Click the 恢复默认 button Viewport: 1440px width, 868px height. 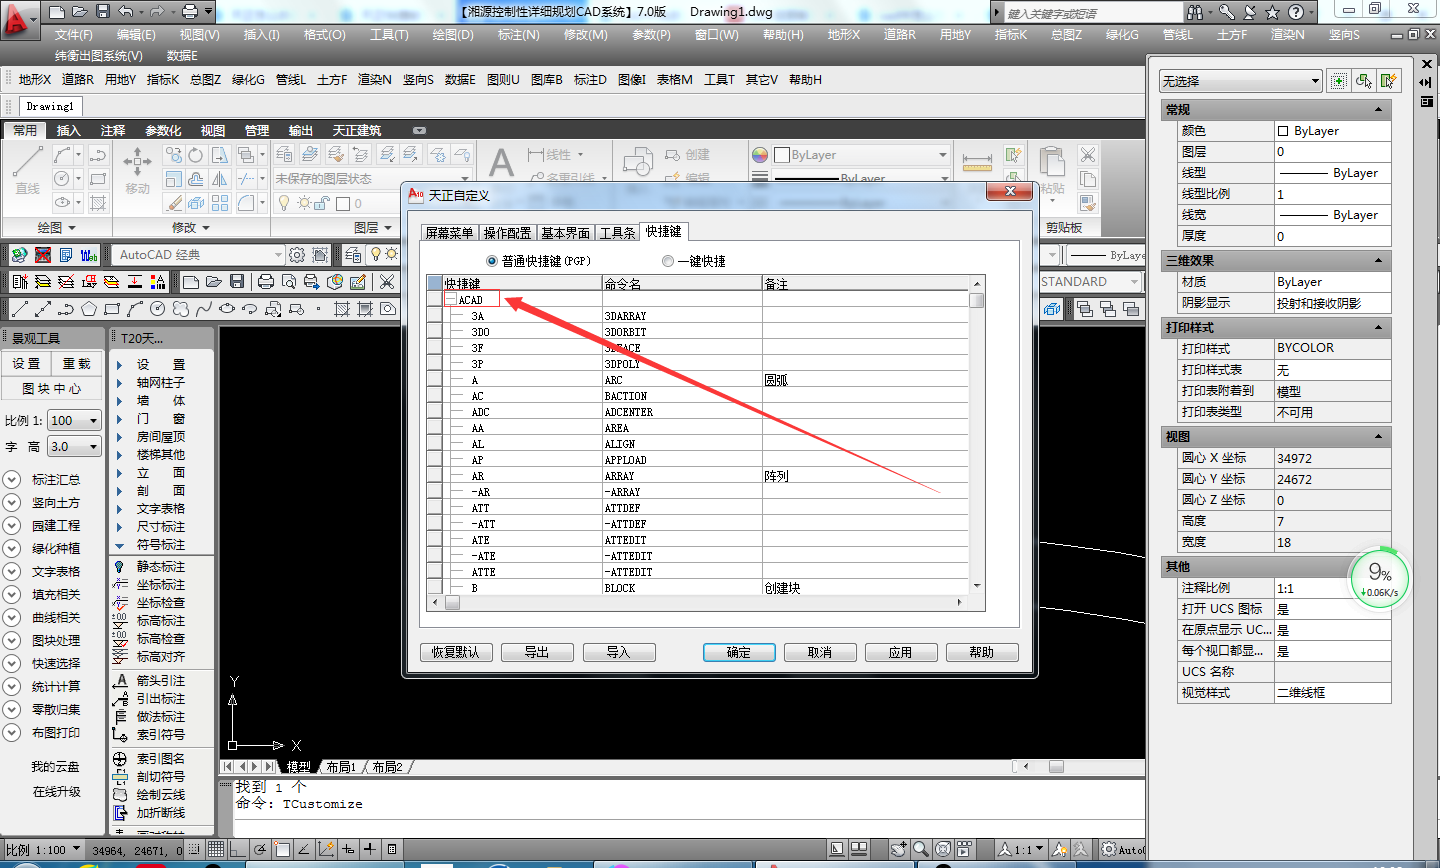tap(456, 652)
